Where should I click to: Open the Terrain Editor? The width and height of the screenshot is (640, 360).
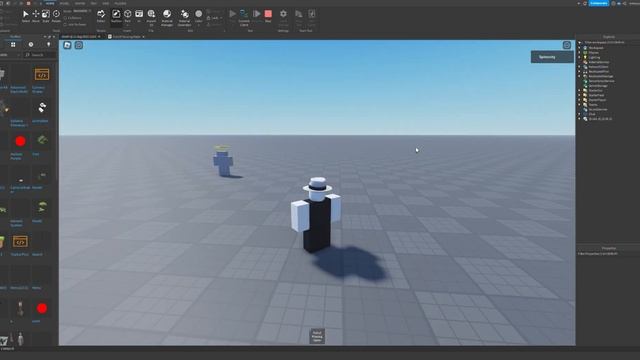coord(101,16)
